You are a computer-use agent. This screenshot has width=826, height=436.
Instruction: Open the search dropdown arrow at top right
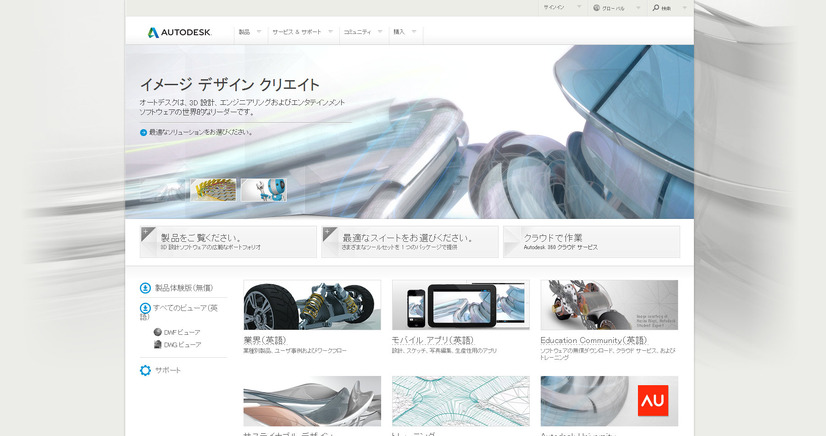pyautogui.click(x=684, y=7)
